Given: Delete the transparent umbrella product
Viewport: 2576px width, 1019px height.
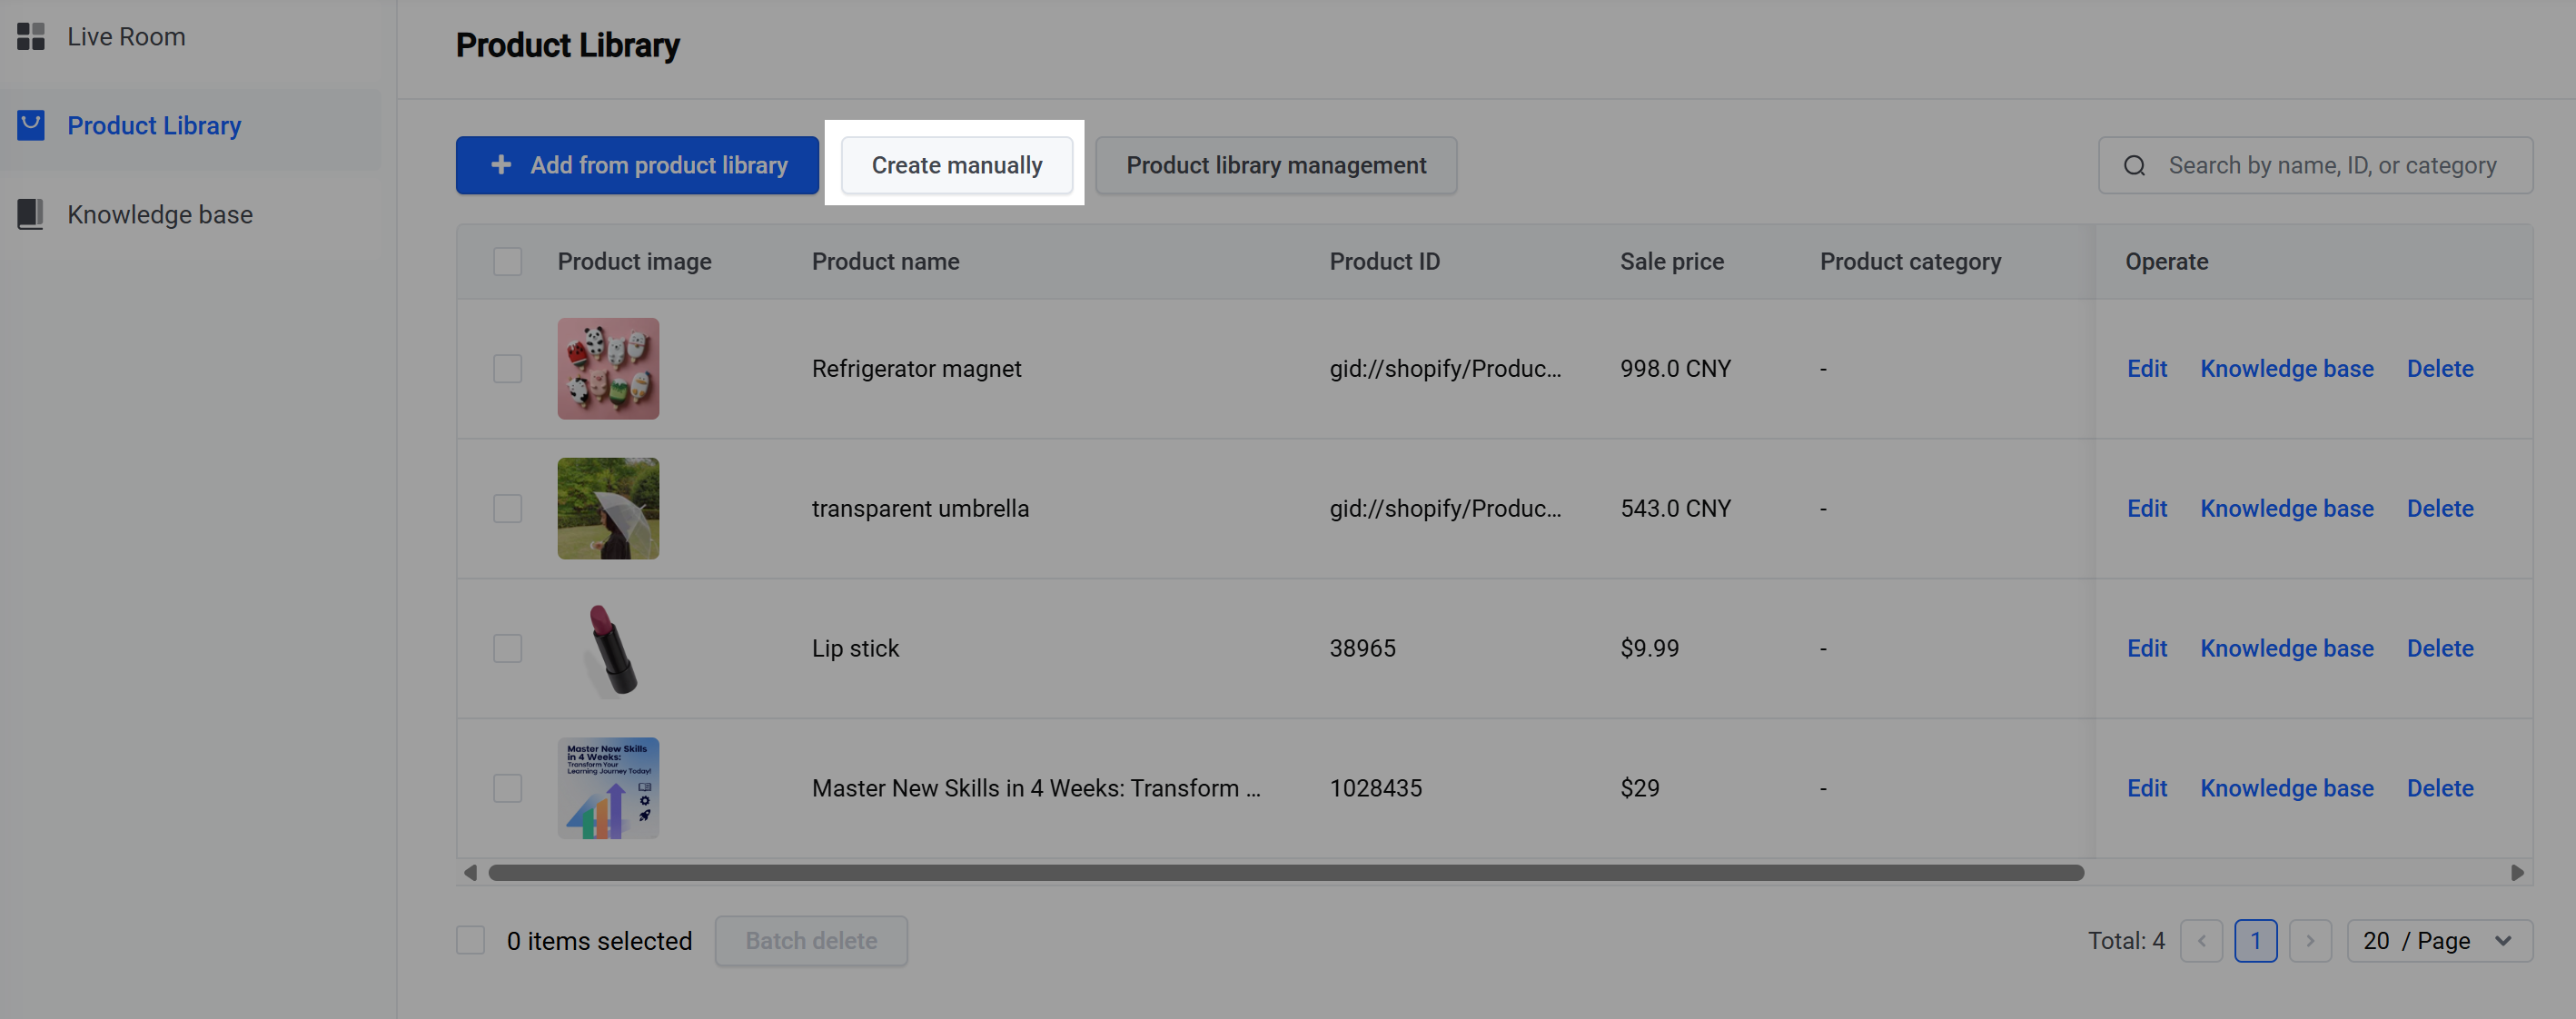Looking at the screenshot, I should click(2440, 508).
